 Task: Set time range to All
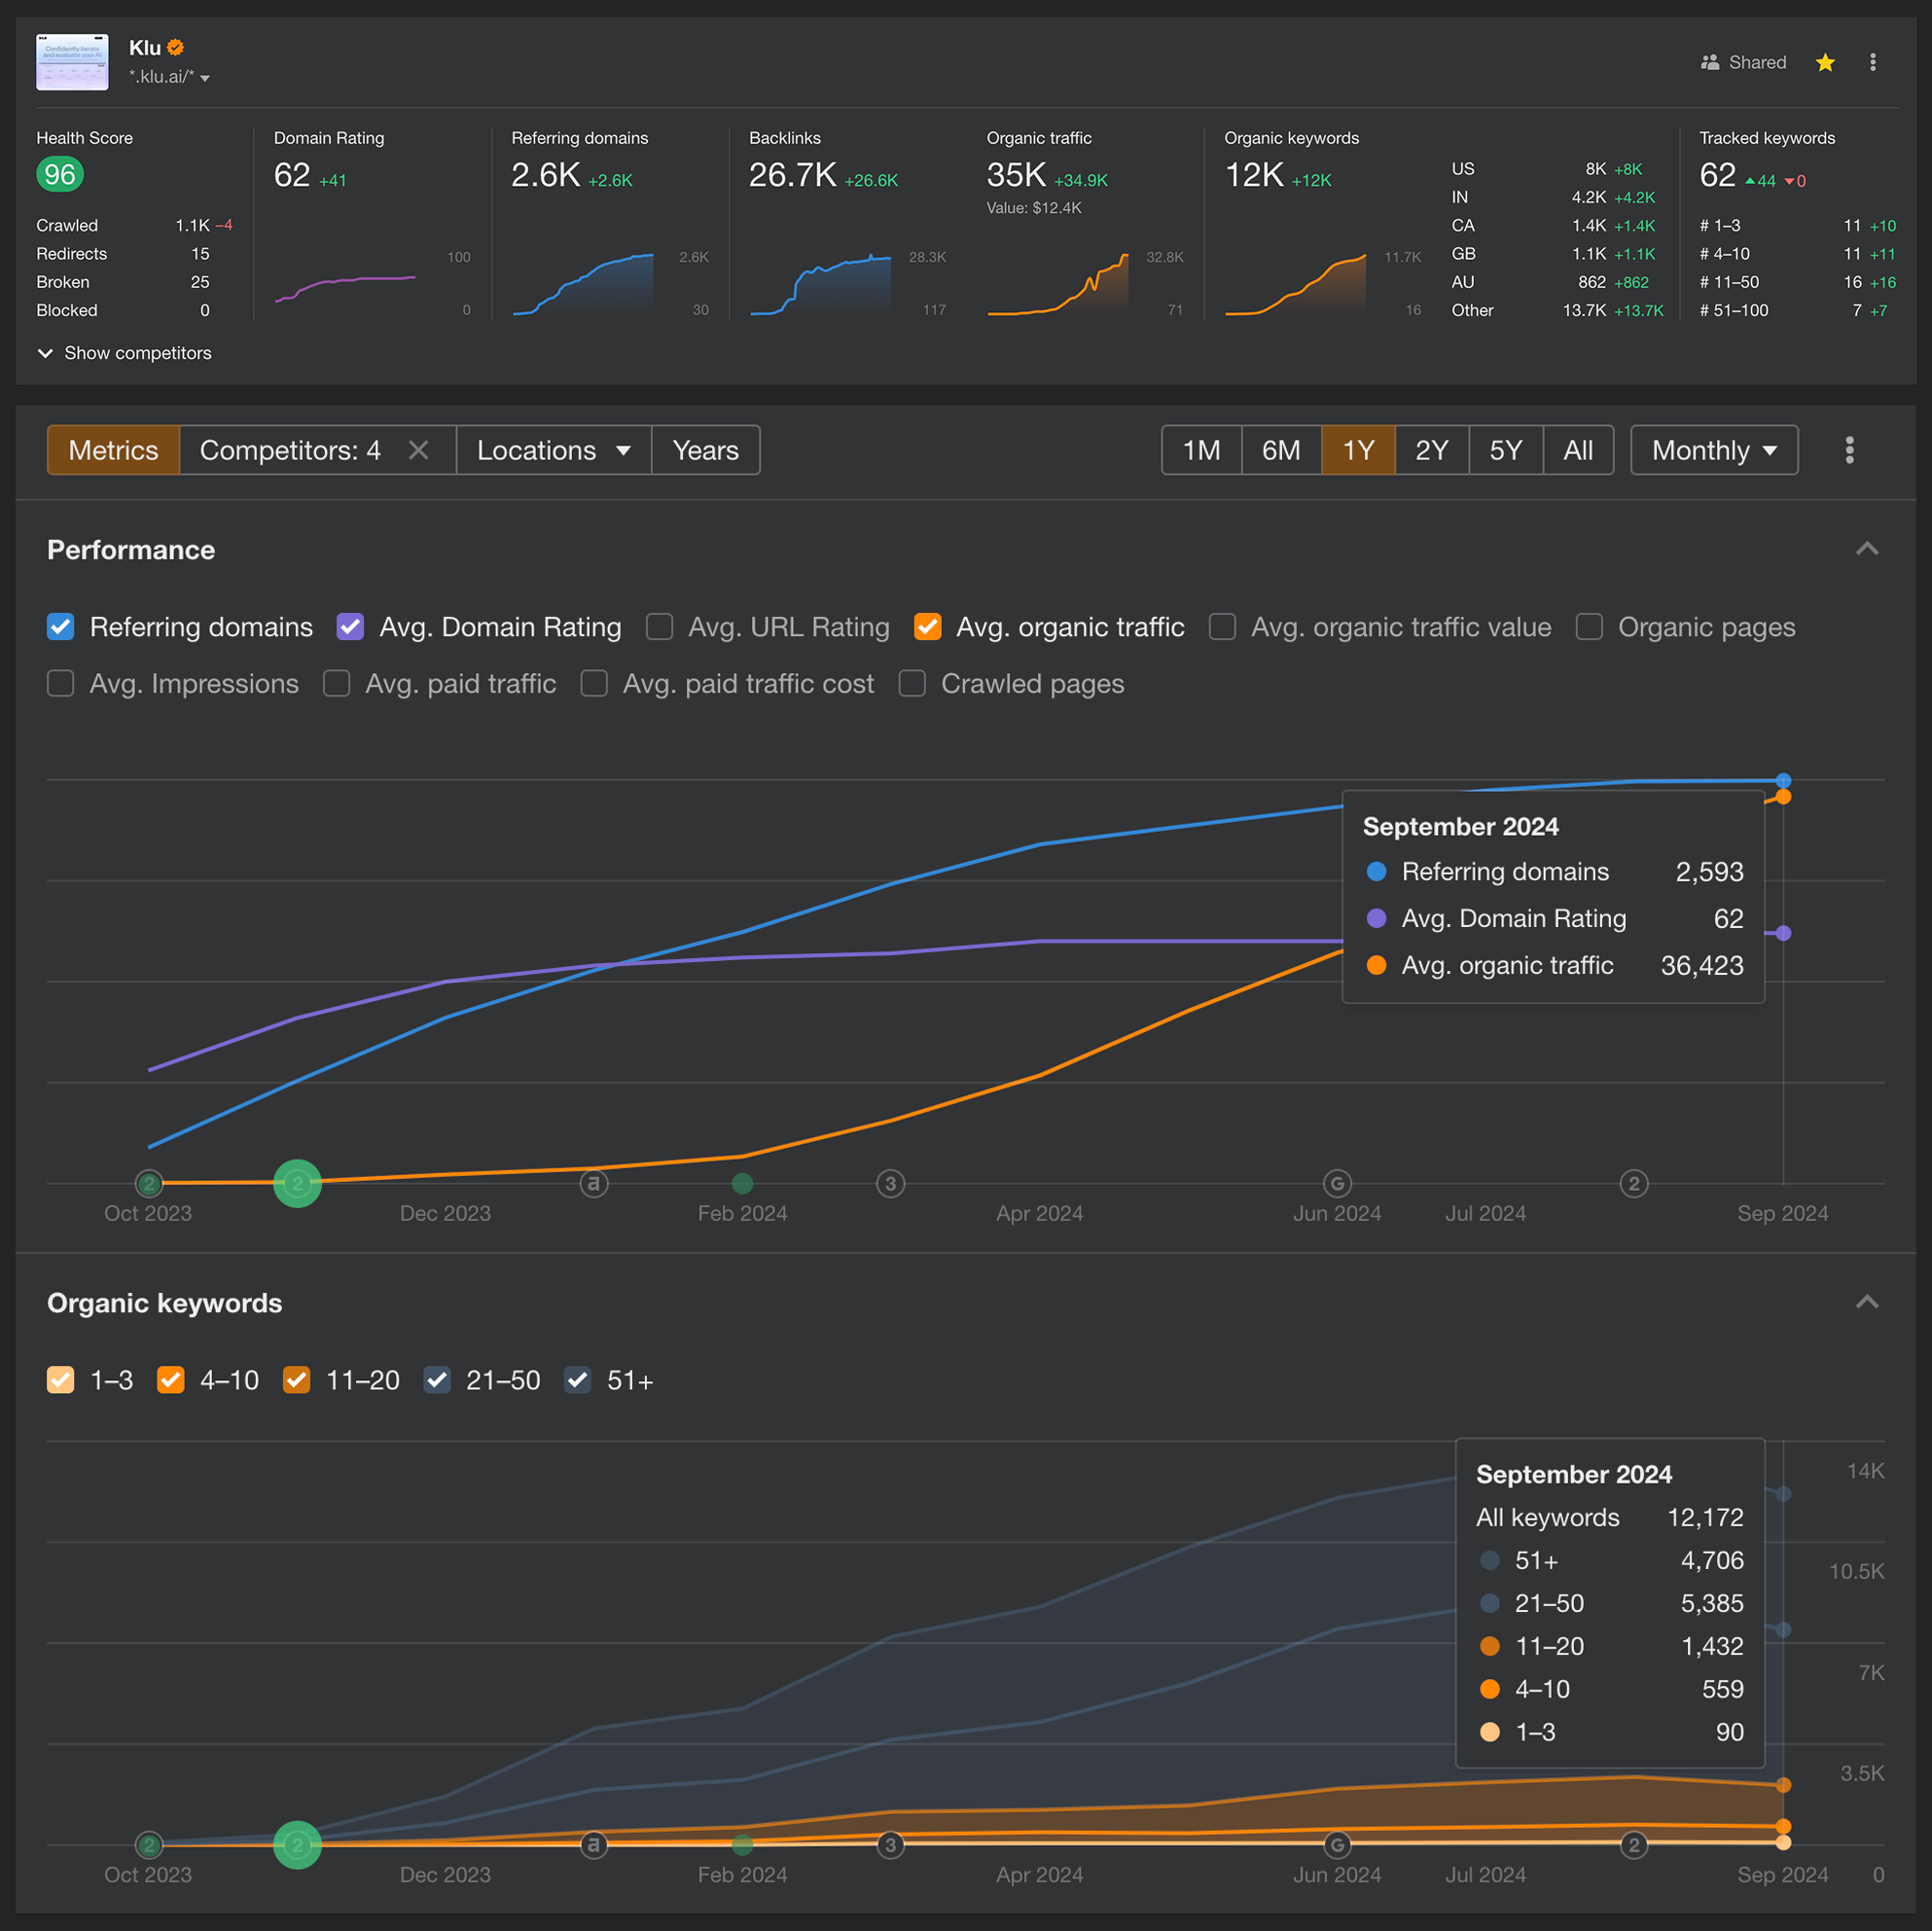tap(1578, 450)
